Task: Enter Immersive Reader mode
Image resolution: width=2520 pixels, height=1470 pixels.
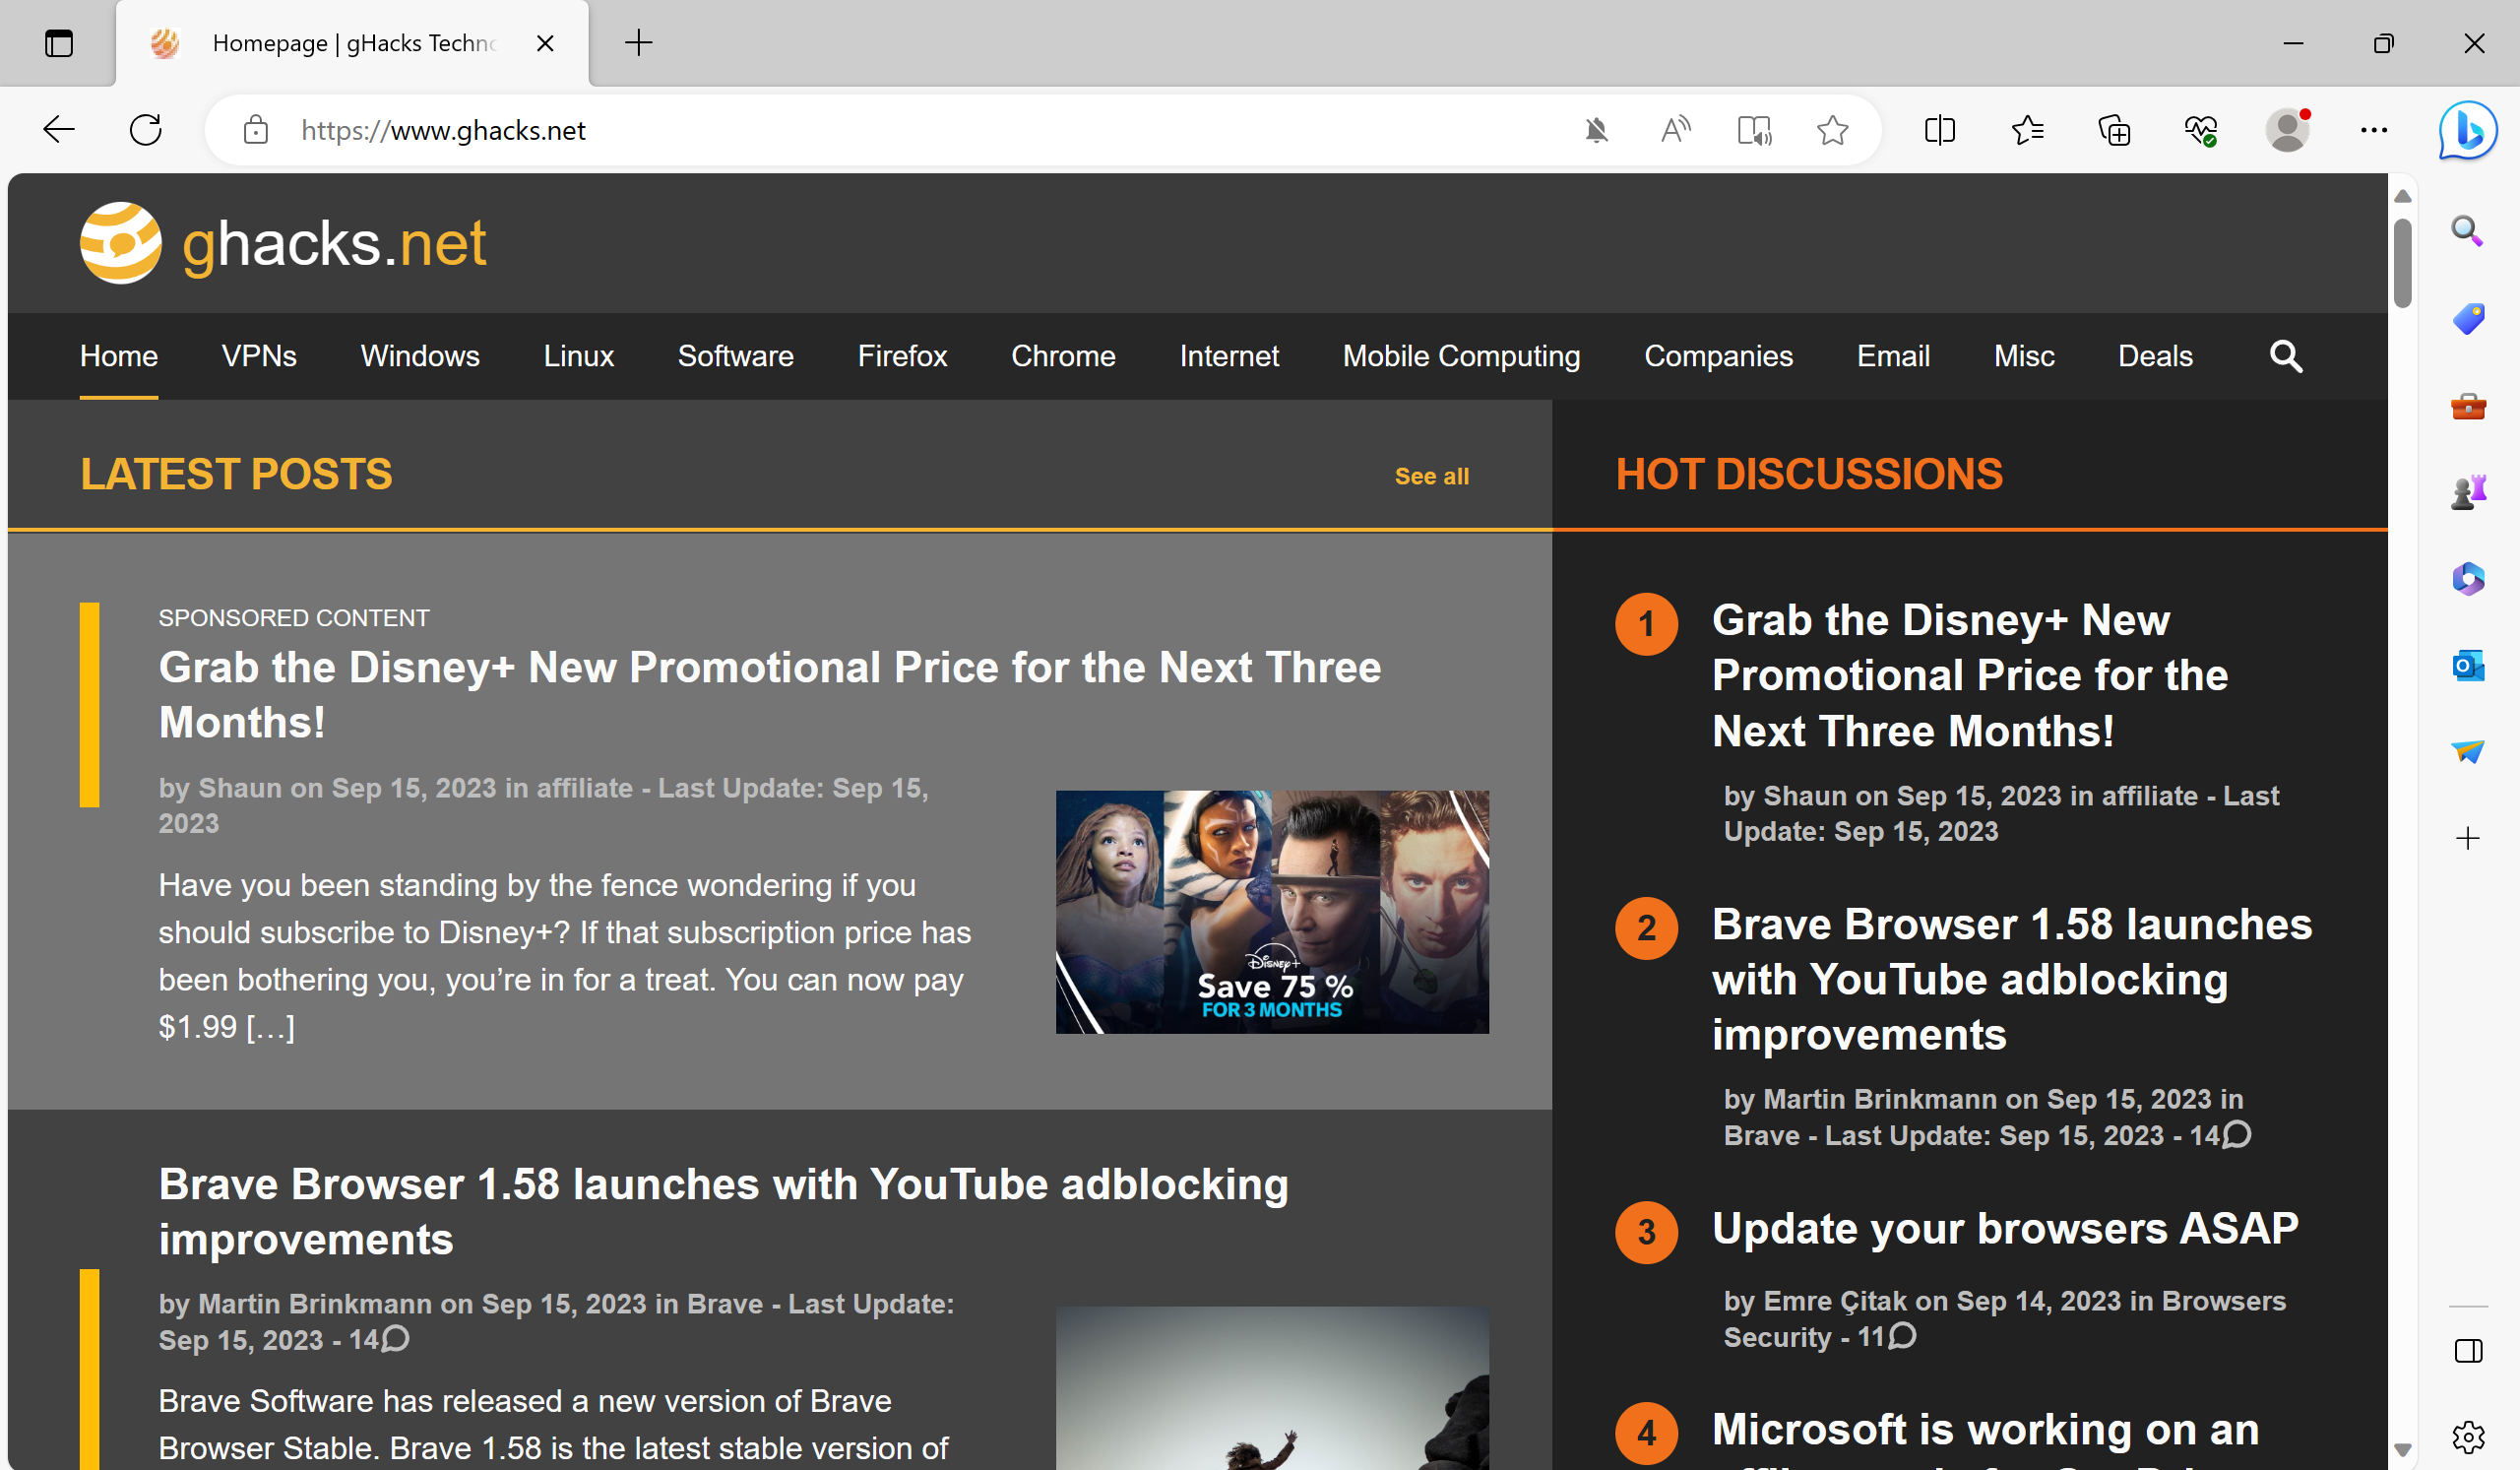Action: click(1754, 130)
